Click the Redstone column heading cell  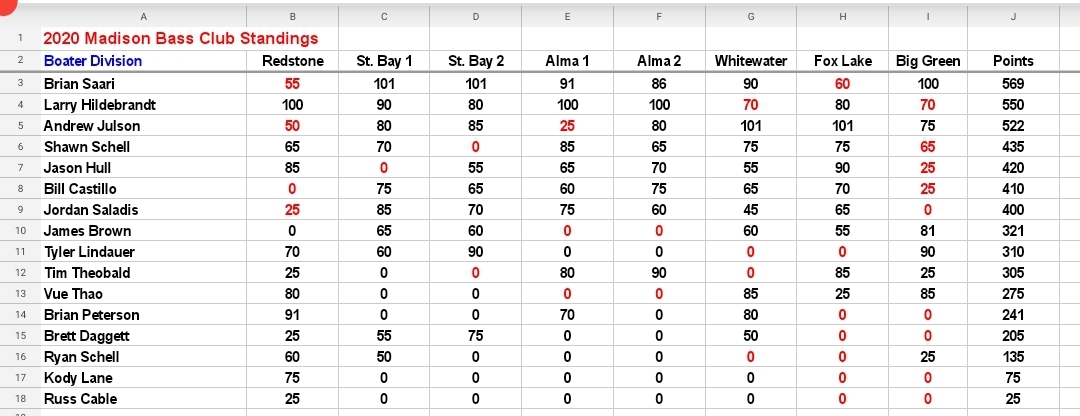click(x=292, y=61)
